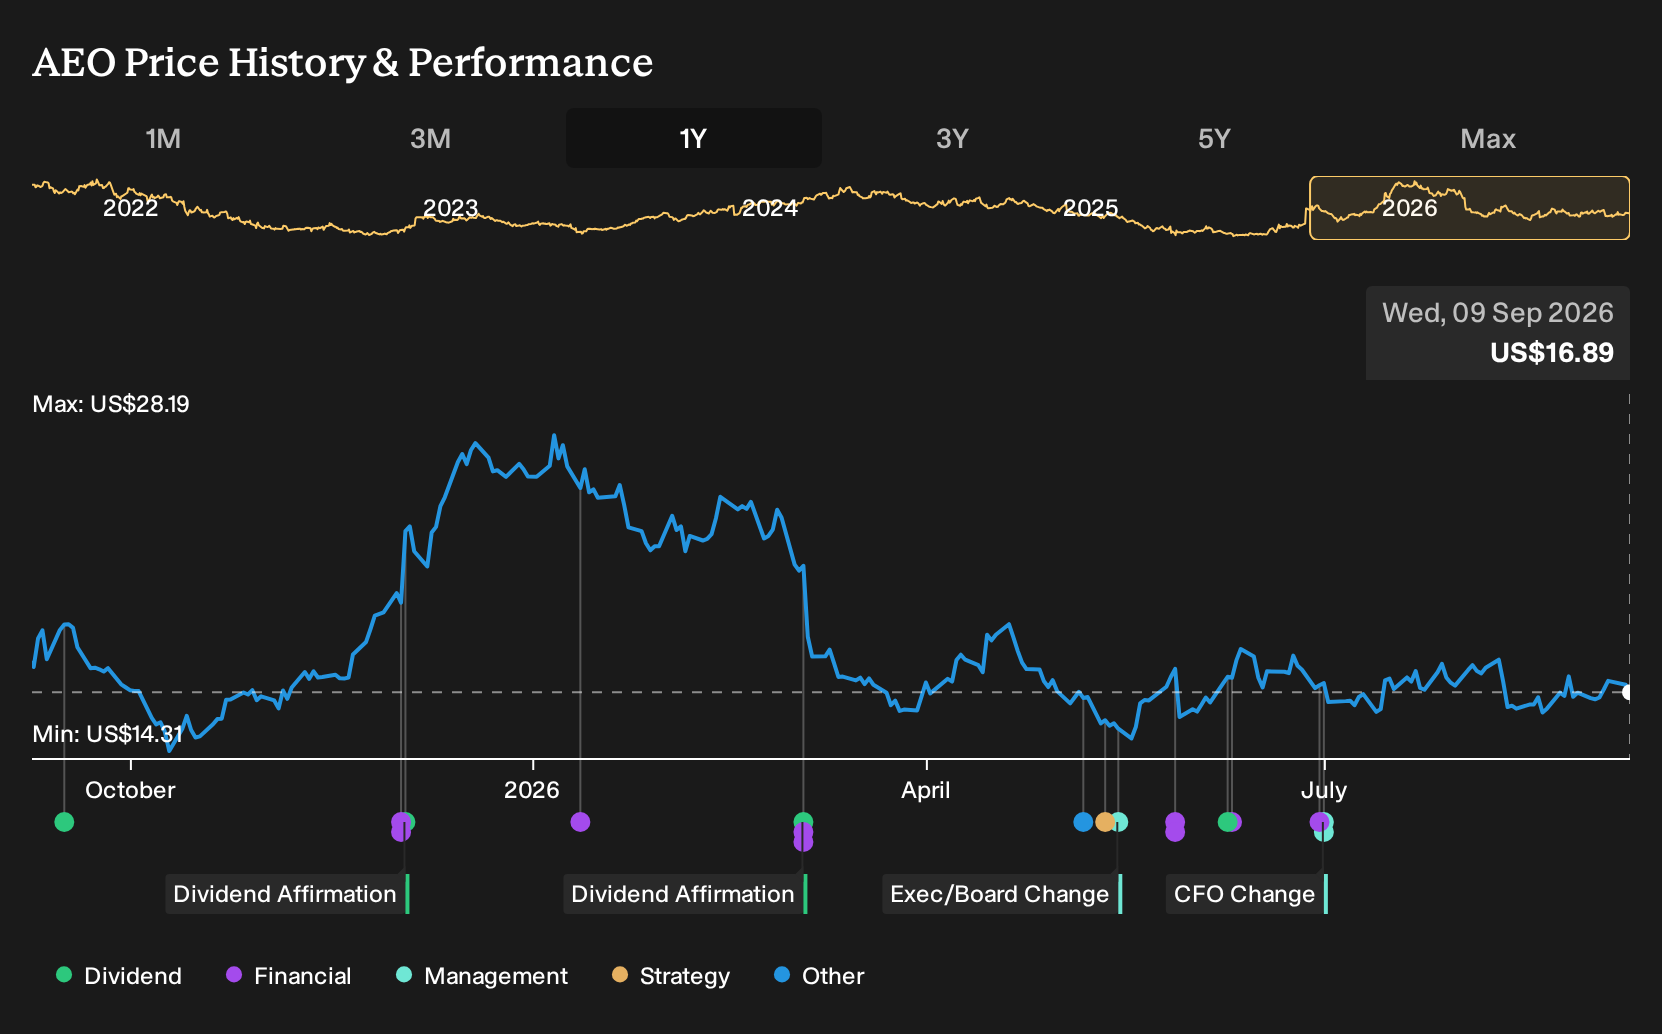This screenshot has height=1034, width=1662.
Task: Click 2023 in the overview mini chart
Action: (x=451, y=208)
